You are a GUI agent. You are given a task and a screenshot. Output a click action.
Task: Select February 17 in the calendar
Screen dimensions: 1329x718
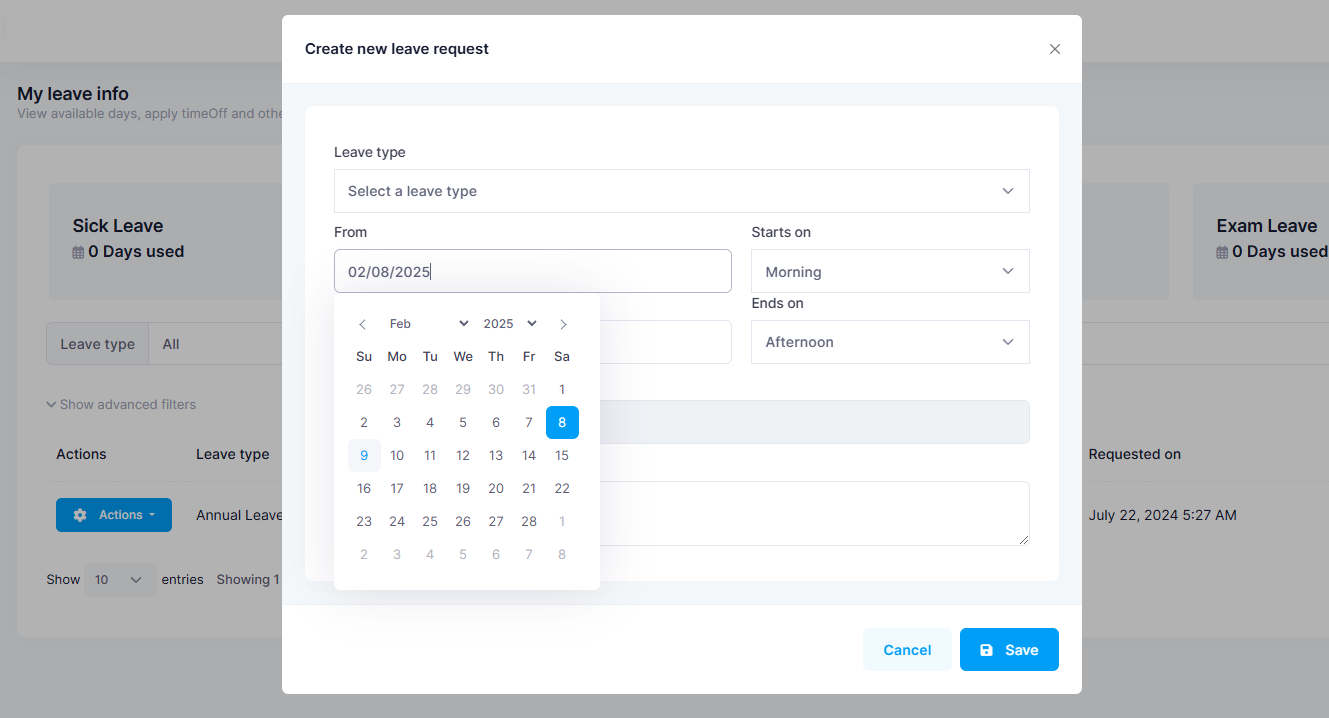(x=397, y=489)
